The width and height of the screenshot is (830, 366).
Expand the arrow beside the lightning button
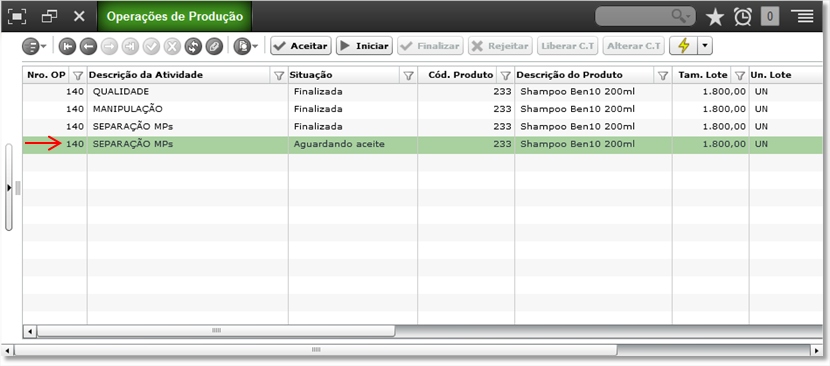coord(705,46)
